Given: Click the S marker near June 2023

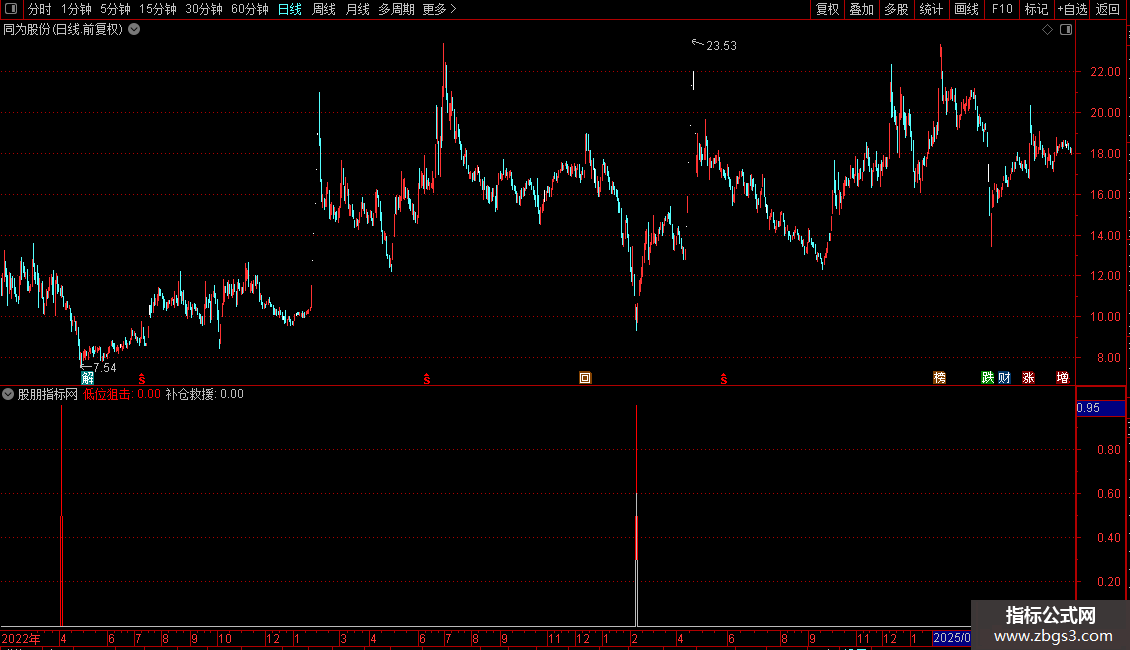Looking at the screenshot, I should click(x=427, y=379).
